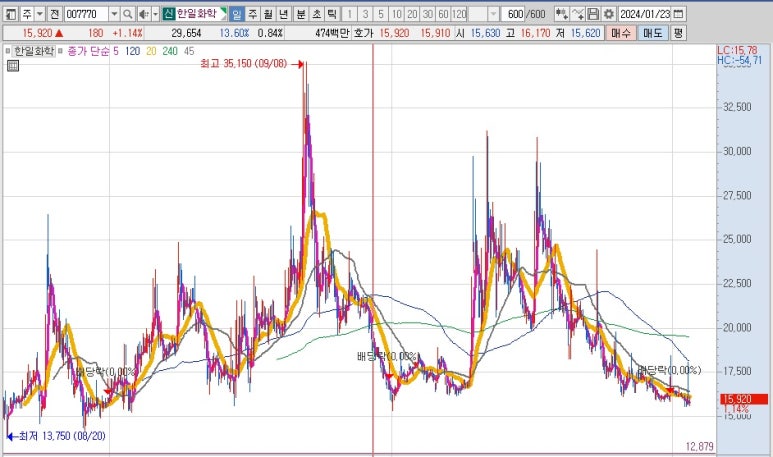Select the 주 weekly chart period
773x457 pixels.
pos(252,14)
